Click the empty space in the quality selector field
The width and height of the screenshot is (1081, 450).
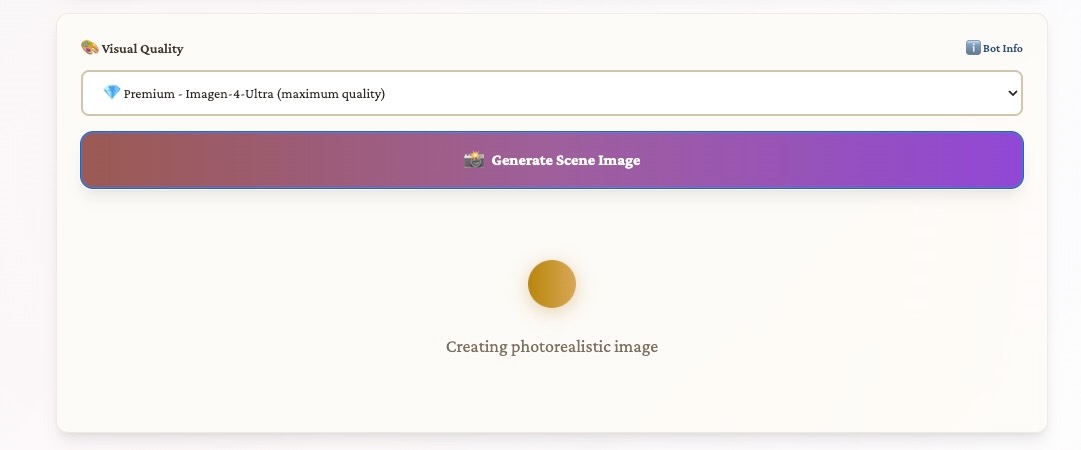pos(700,93)
